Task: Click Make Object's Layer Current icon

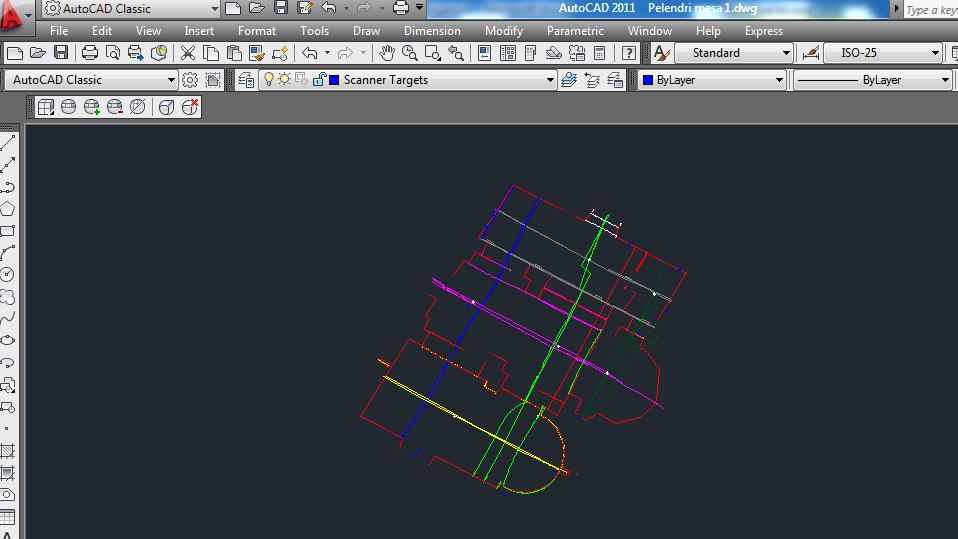Action: 569,80
